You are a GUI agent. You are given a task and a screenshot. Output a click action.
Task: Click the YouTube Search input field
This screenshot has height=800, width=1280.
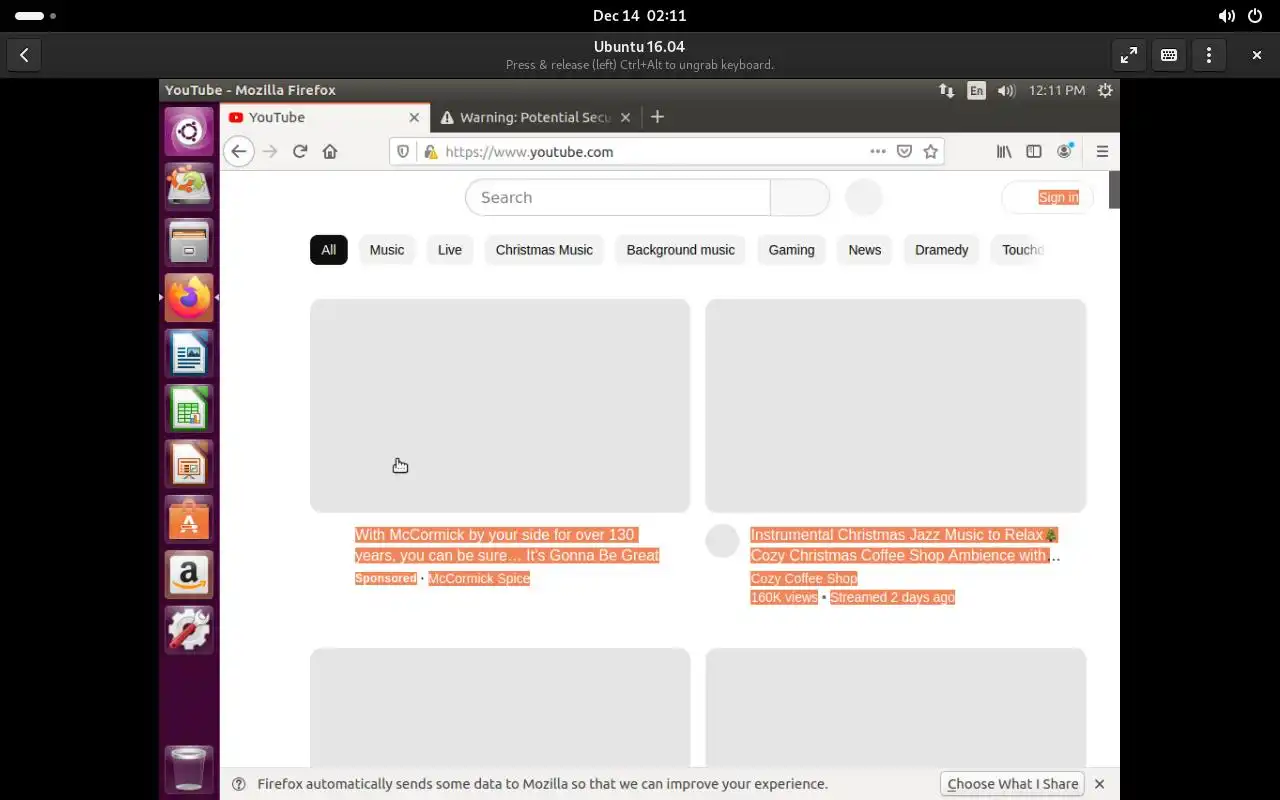pyautogui.click(x=618, y=198)
